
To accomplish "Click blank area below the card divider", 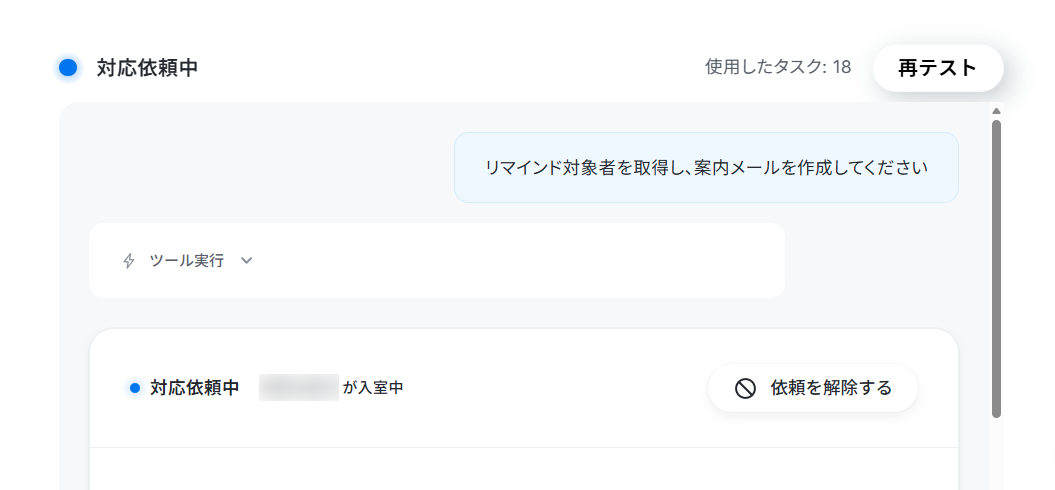I will click(x=523, y=469).
